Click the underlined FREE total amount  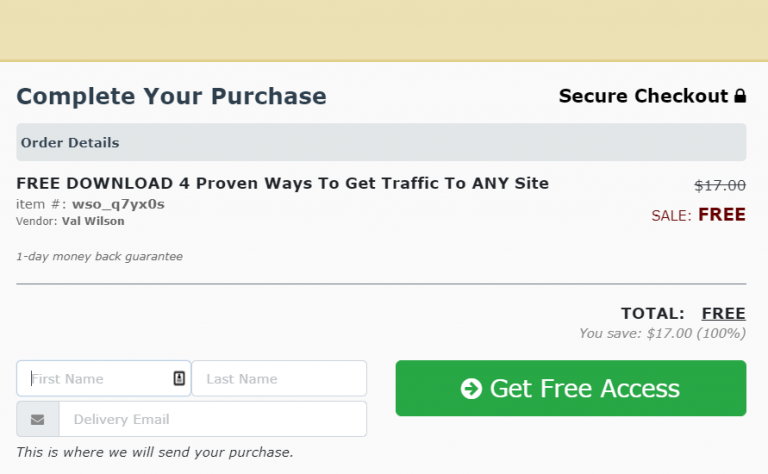pos(723,313)
